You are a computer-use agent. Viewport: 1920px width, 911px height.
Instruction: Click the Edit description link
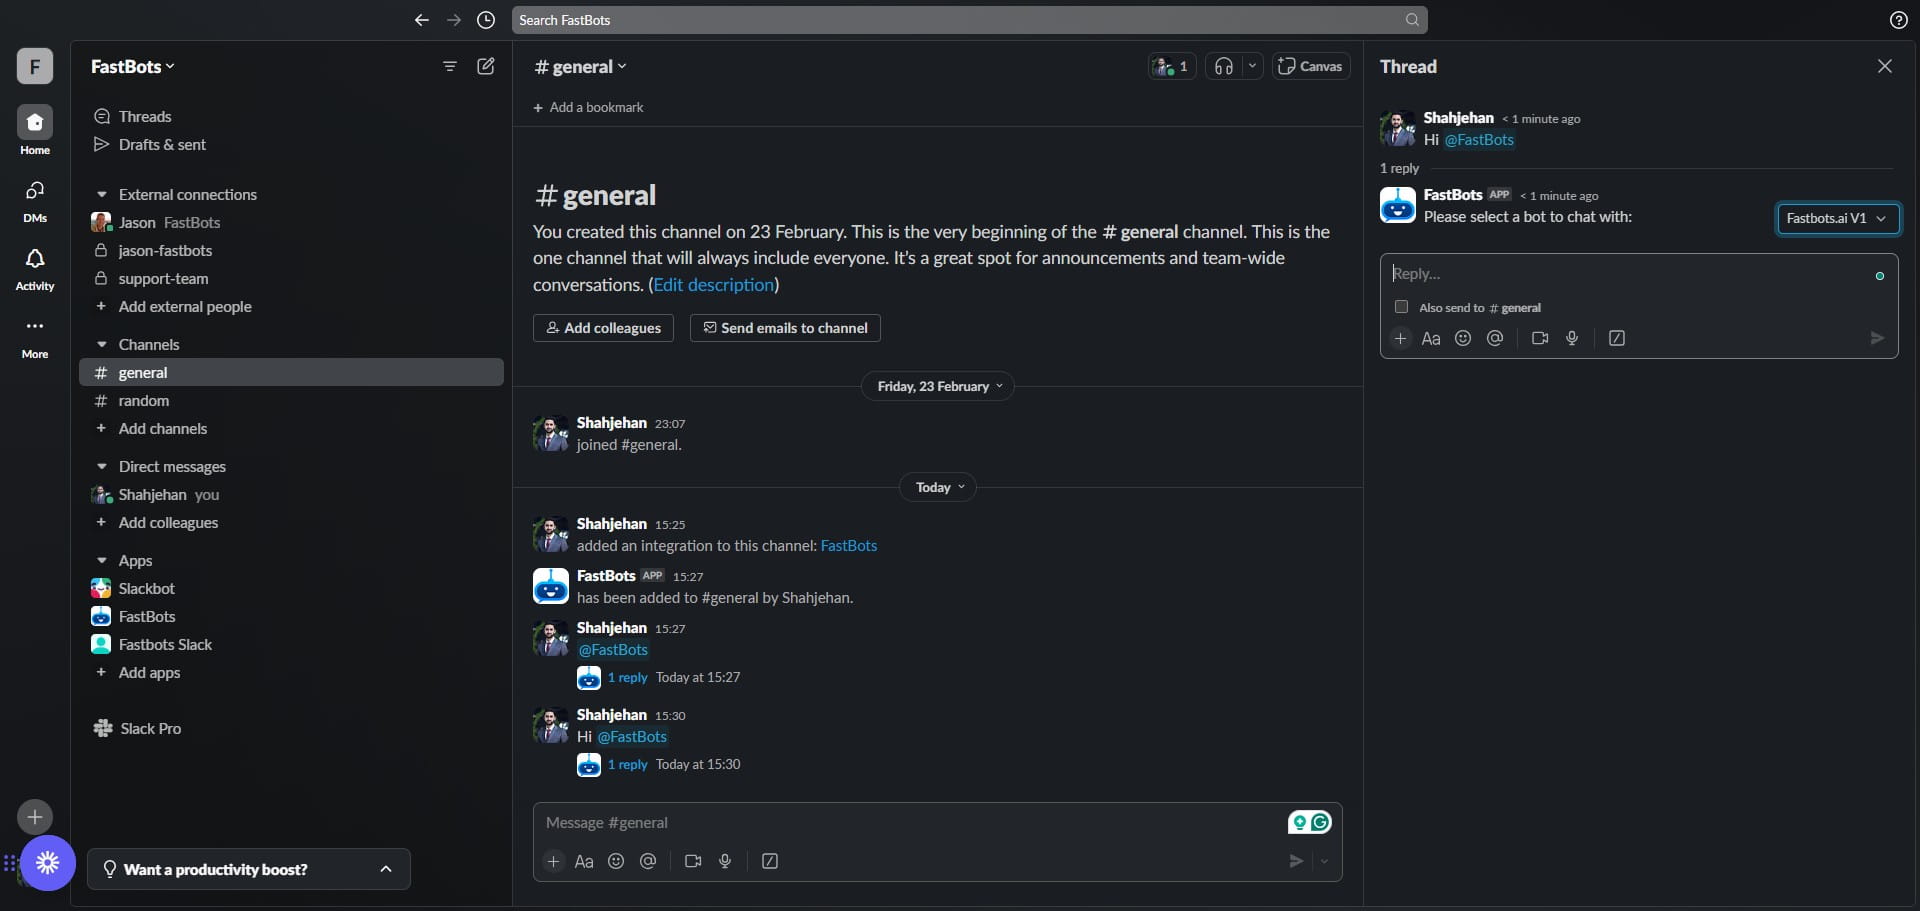click(x=714, y=285)
